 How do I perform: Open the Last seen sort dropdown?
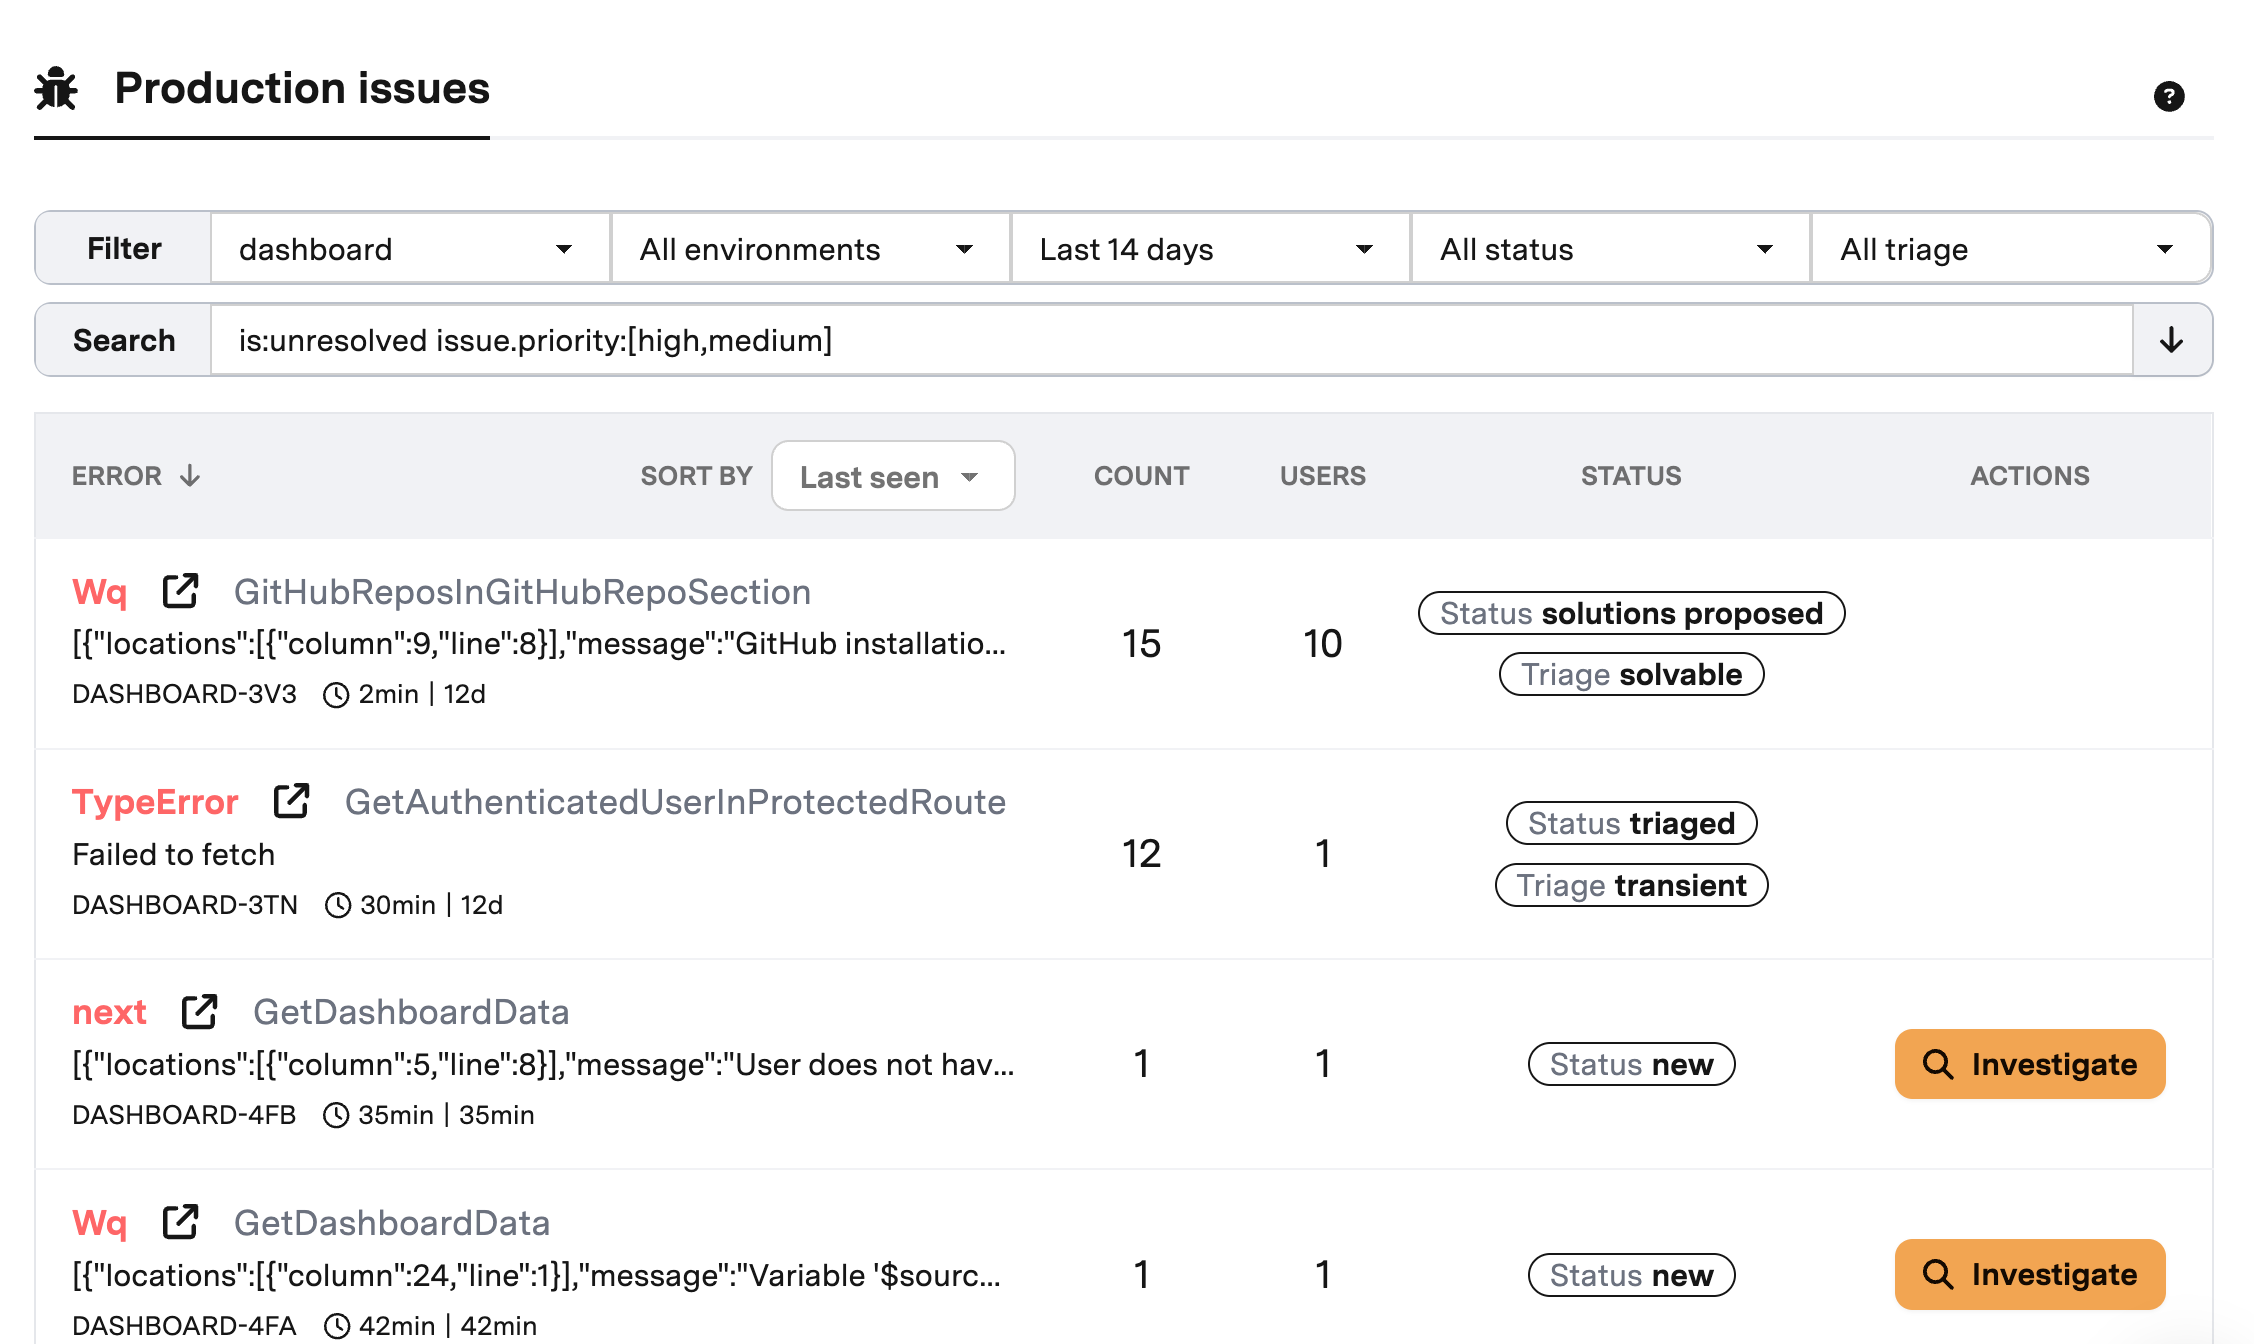click(x=892, y=476)
